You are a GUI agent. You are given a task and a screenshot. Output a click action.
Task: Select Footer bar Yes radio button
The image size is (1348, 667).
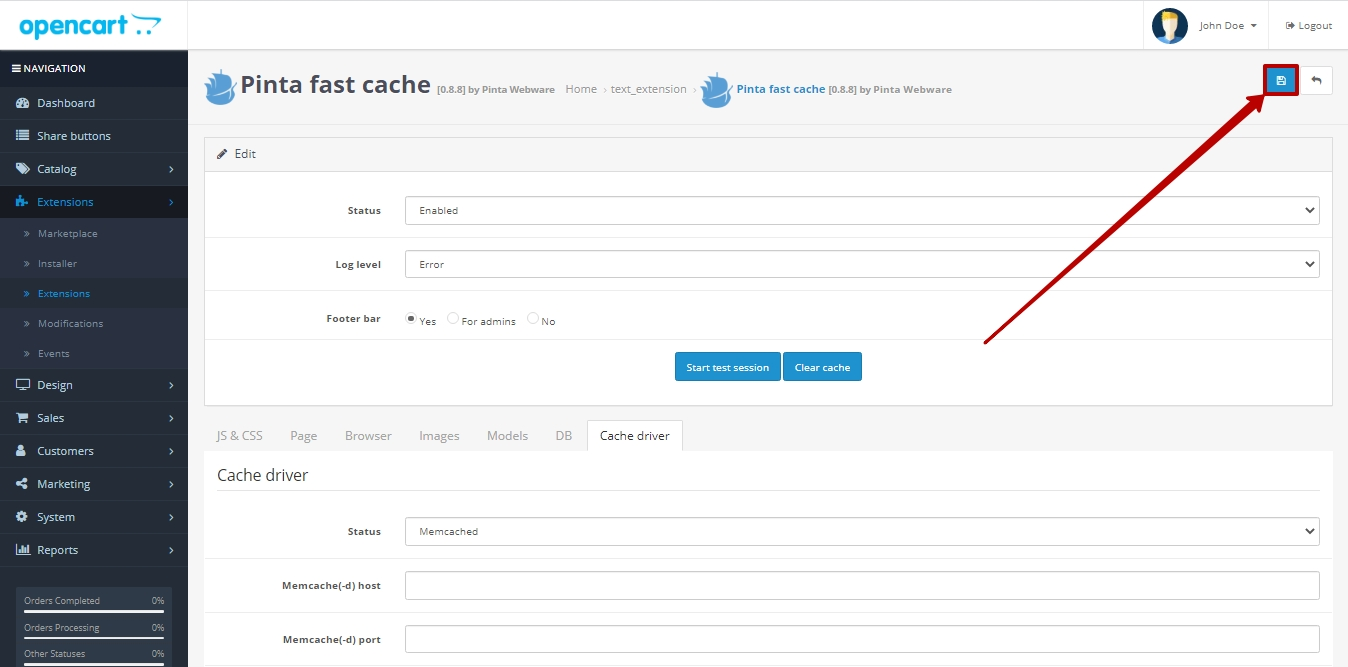tap(411, 319)
